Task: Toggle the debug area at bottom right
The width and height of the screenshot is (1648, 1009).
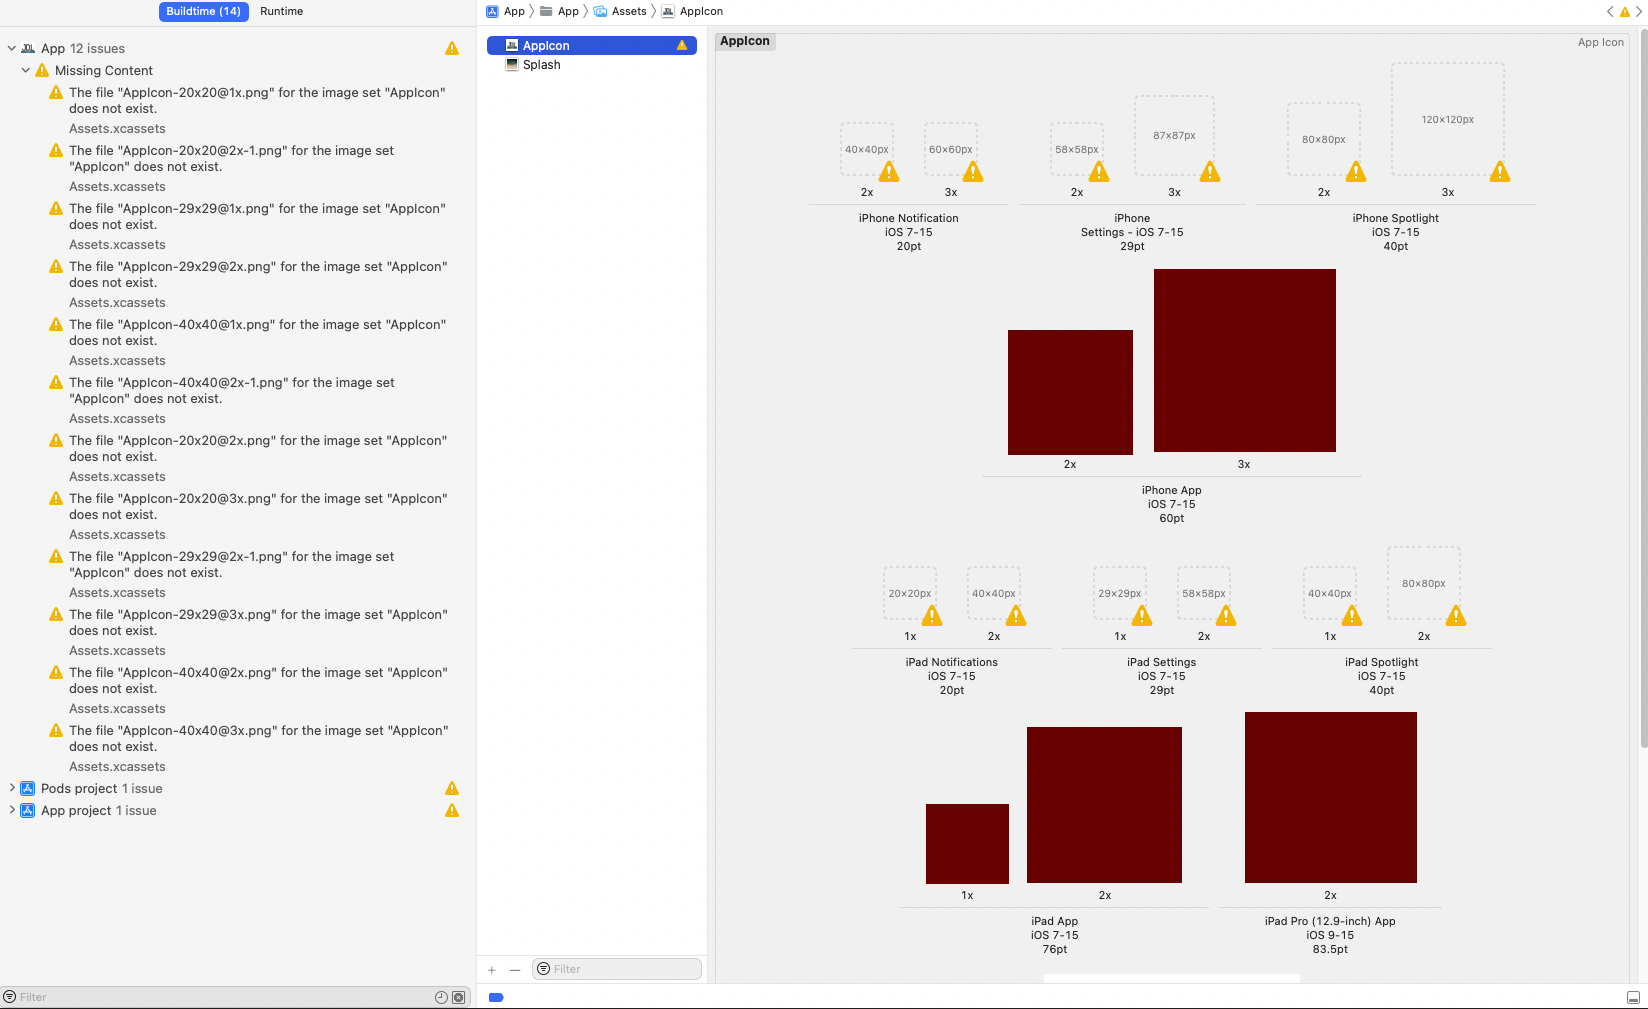Action: click(1633, 997)
